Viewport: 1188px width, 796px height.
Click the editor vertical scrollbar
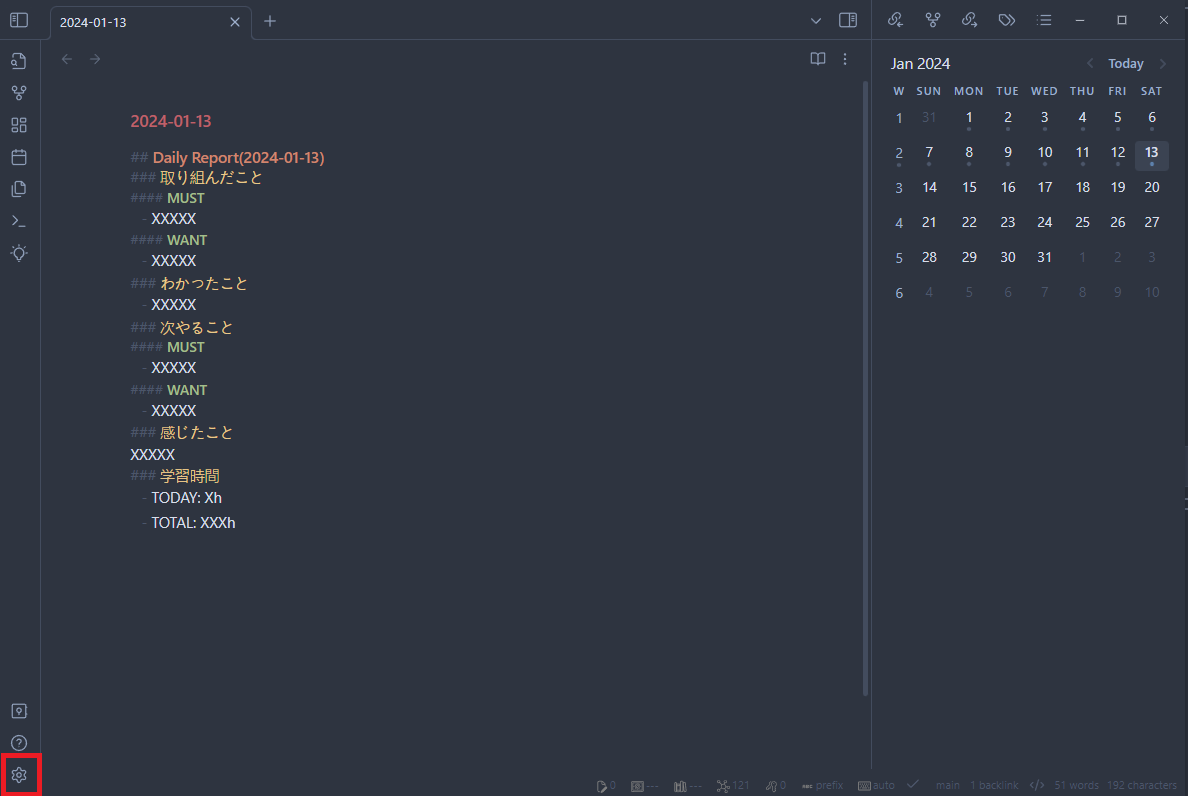coord(865,389)
